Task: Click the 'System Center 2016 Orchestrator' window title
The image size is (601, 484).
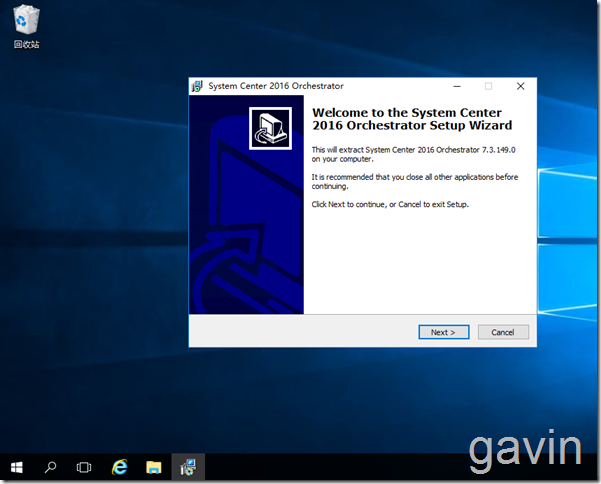Action: [276, 86]
